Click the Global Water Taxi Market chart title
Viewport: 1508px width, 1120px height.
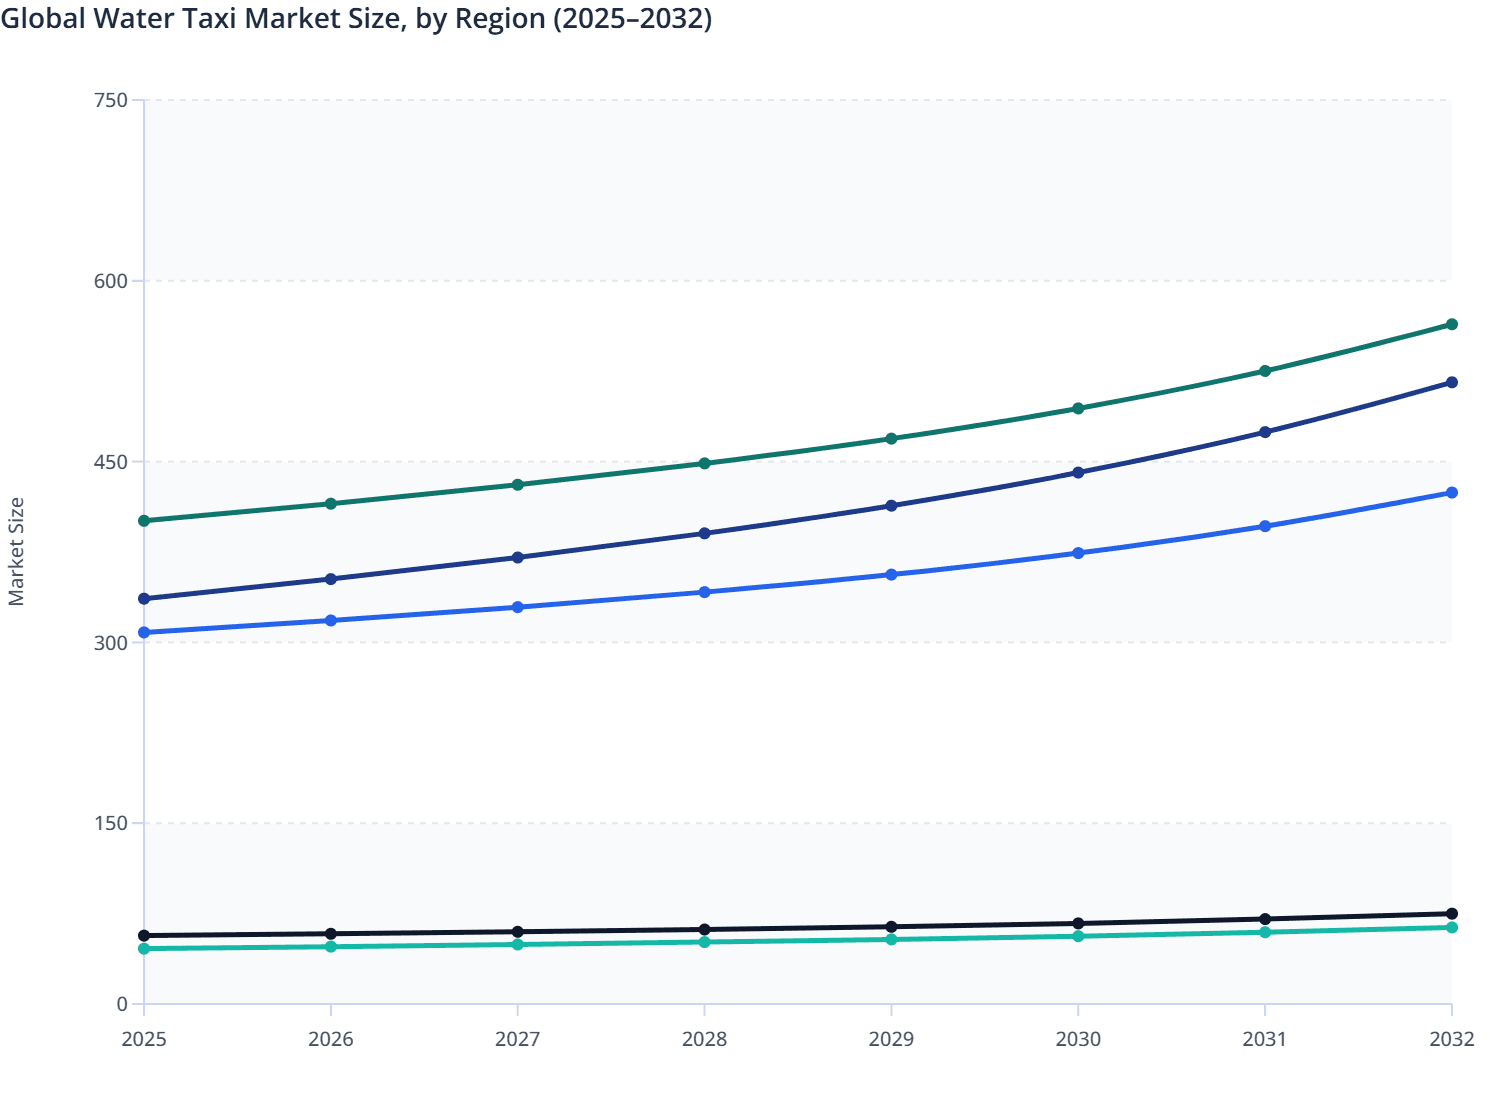(356, 18)
